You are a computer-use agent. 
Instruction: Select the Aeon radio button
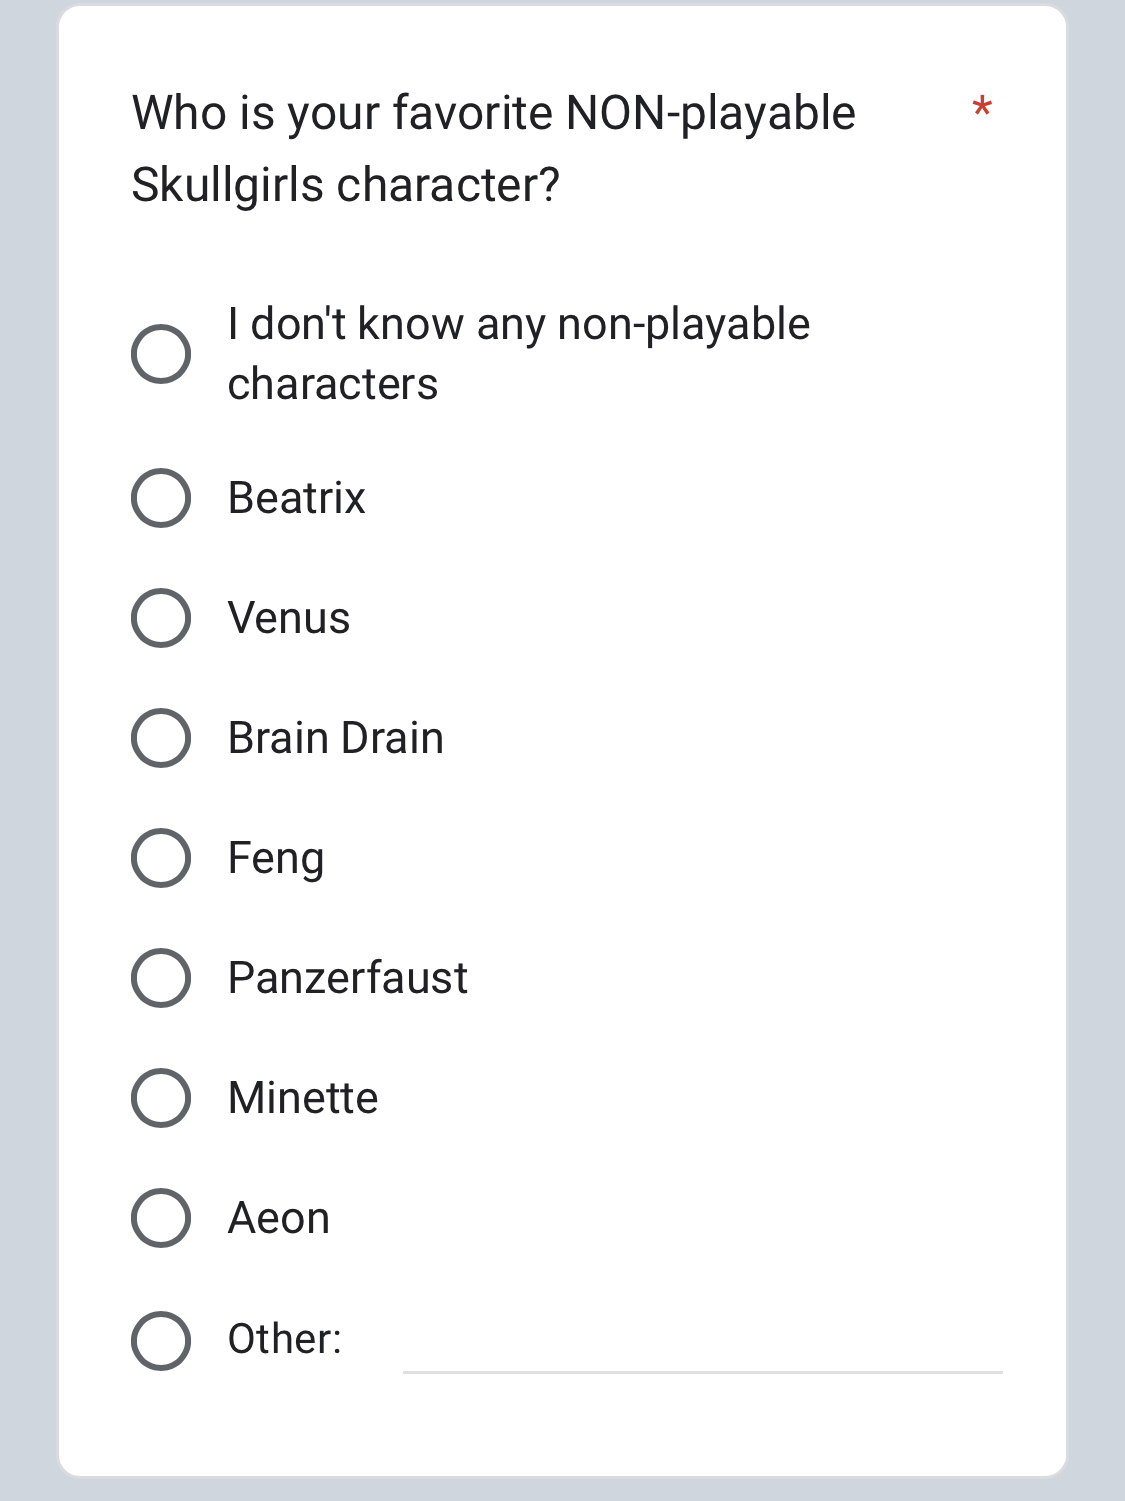pyautogui.click(x=161, y=1218)
